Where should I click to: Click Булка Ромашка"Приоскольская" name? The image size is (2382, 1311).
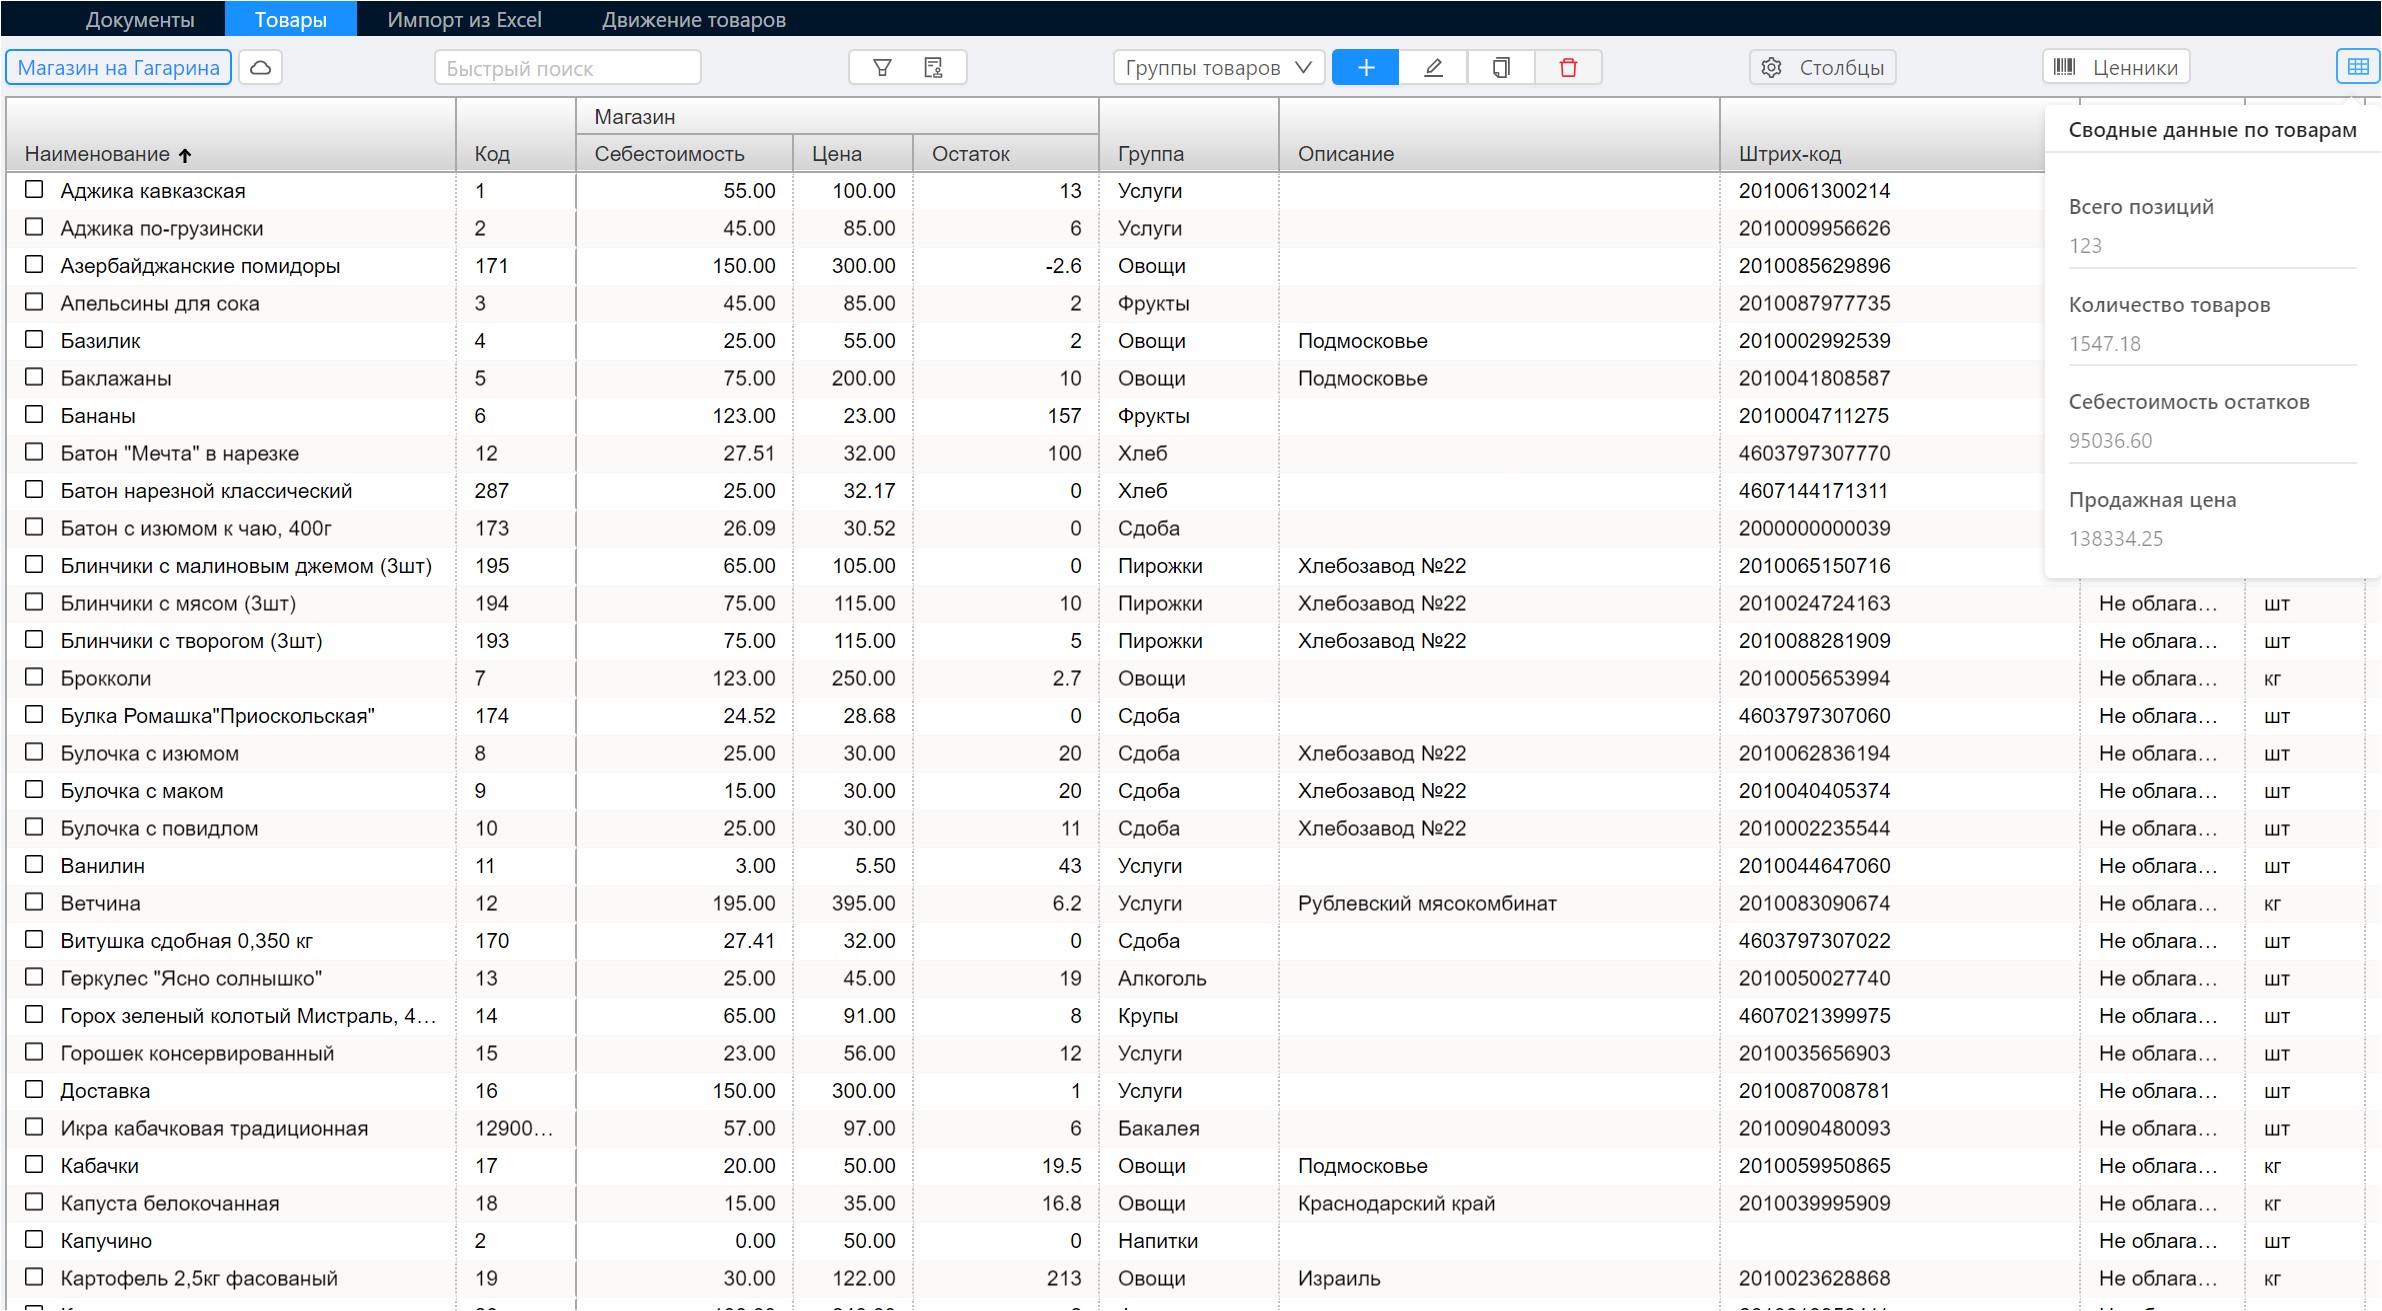[x=217, y=716]
